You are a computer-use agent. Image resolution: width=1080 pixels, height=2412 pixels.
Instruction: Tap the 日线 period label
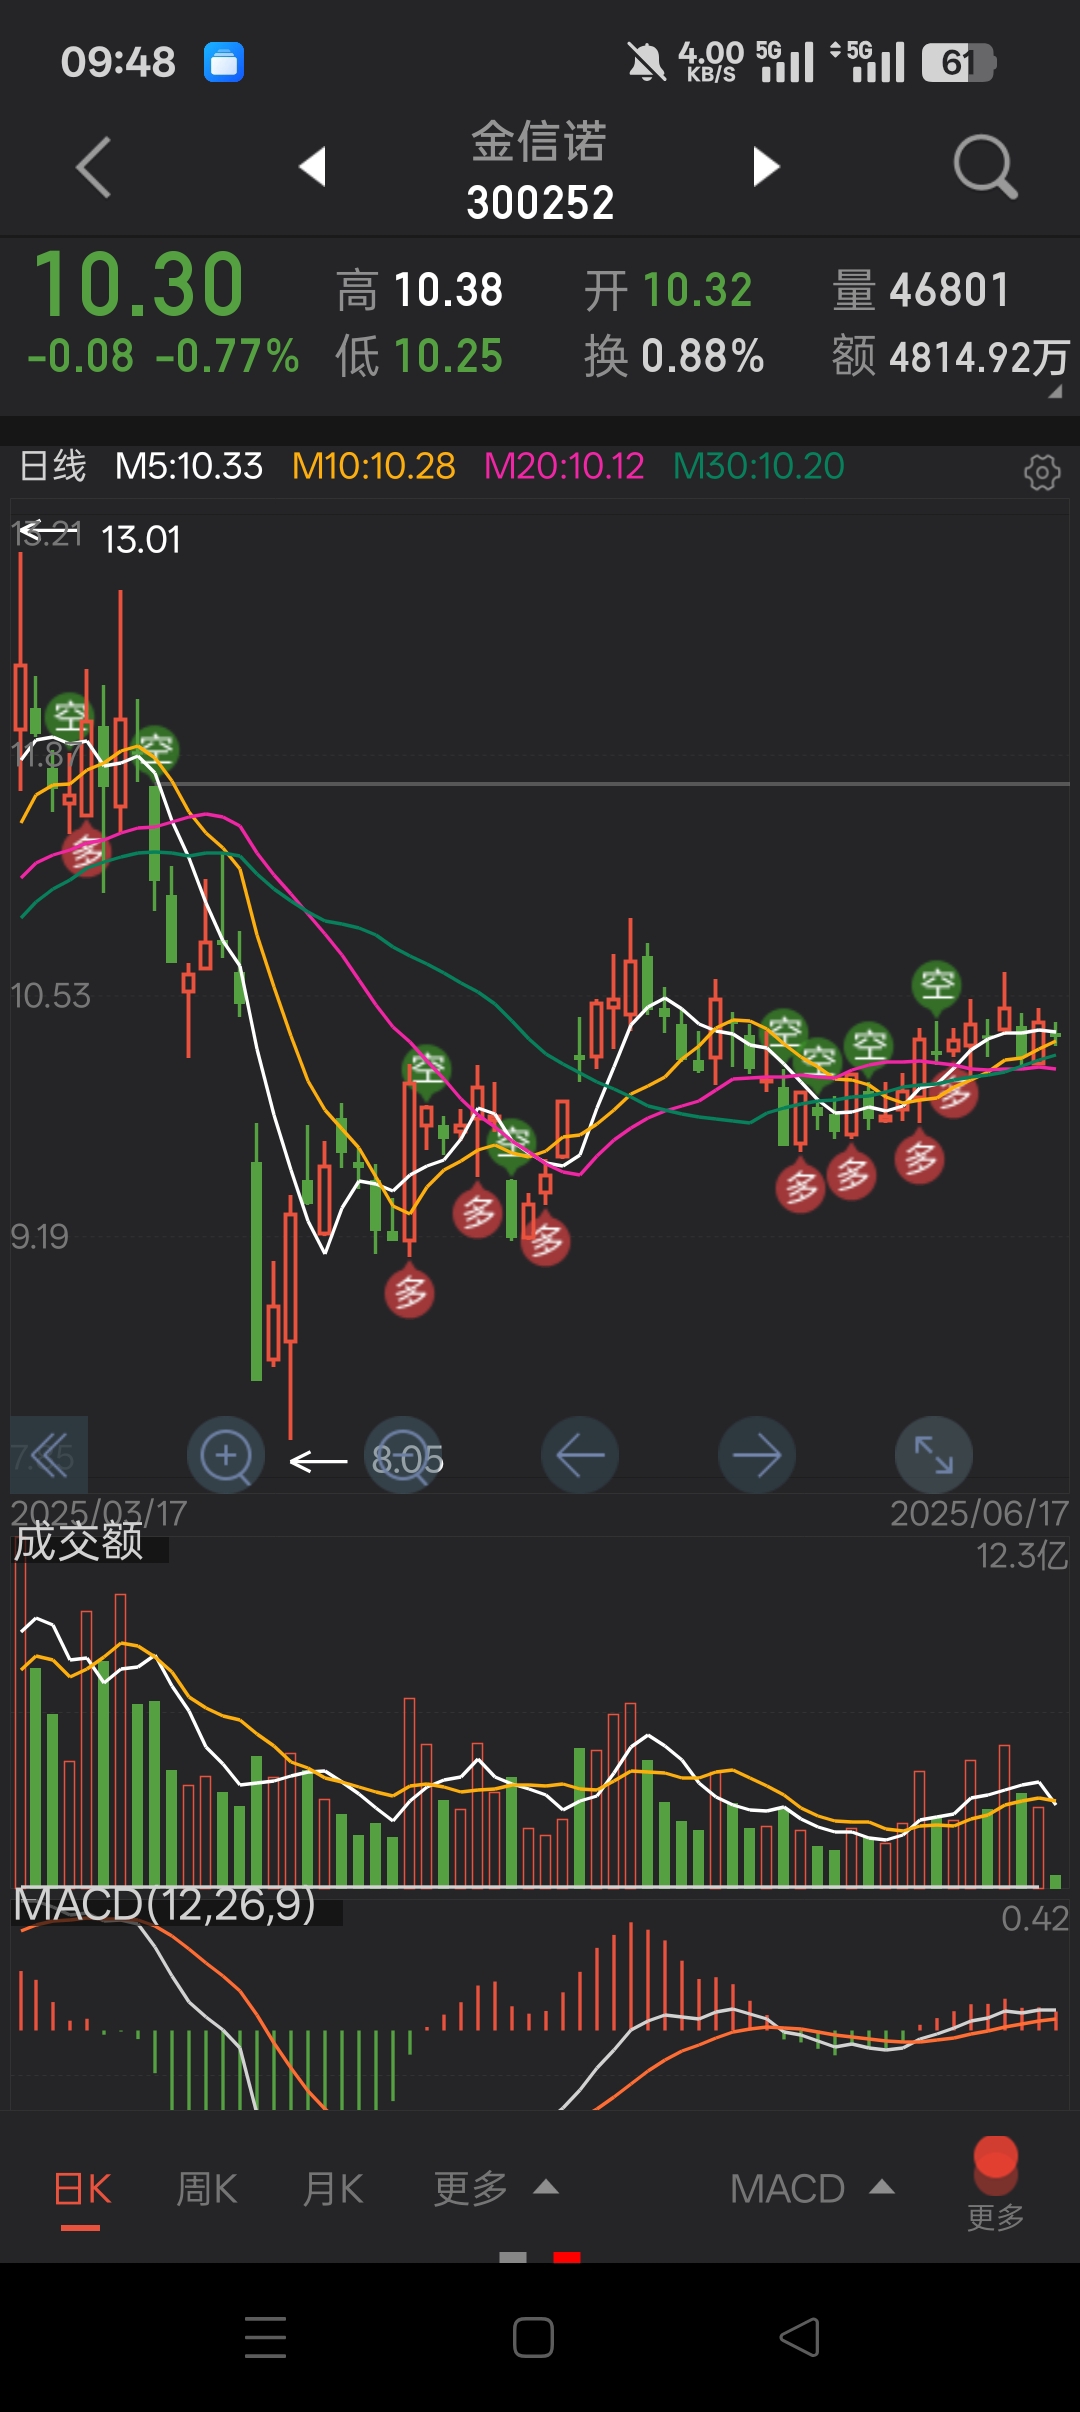point(54,466)
